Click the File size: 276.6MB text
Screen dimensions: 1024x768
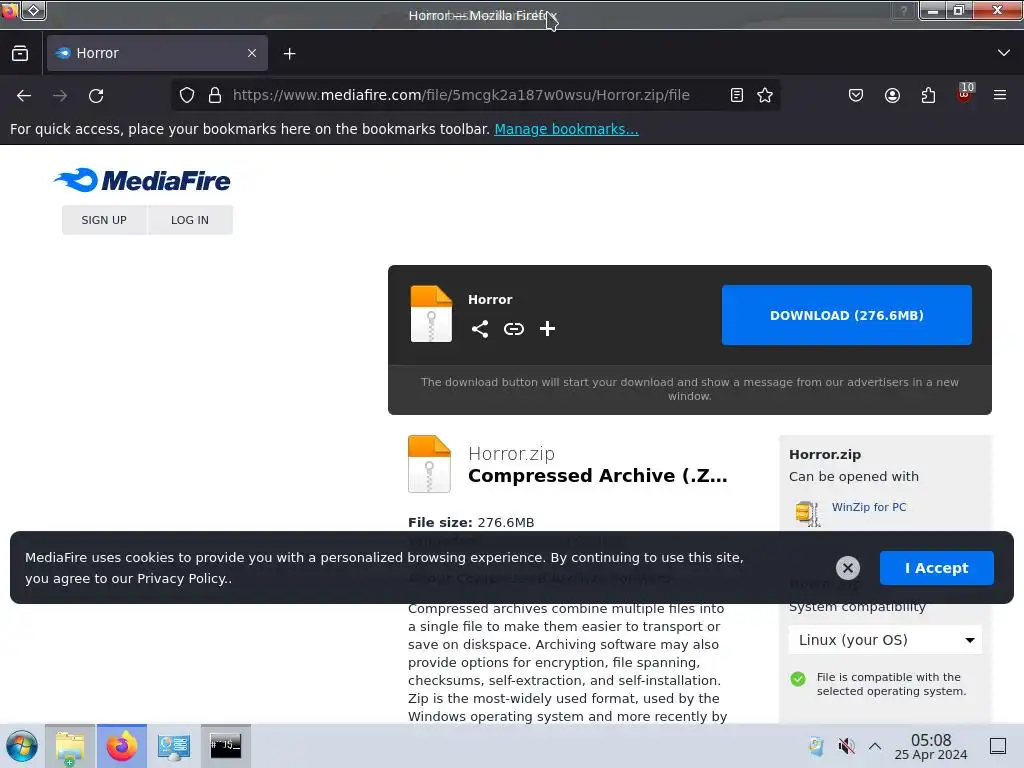coord(471,522)
